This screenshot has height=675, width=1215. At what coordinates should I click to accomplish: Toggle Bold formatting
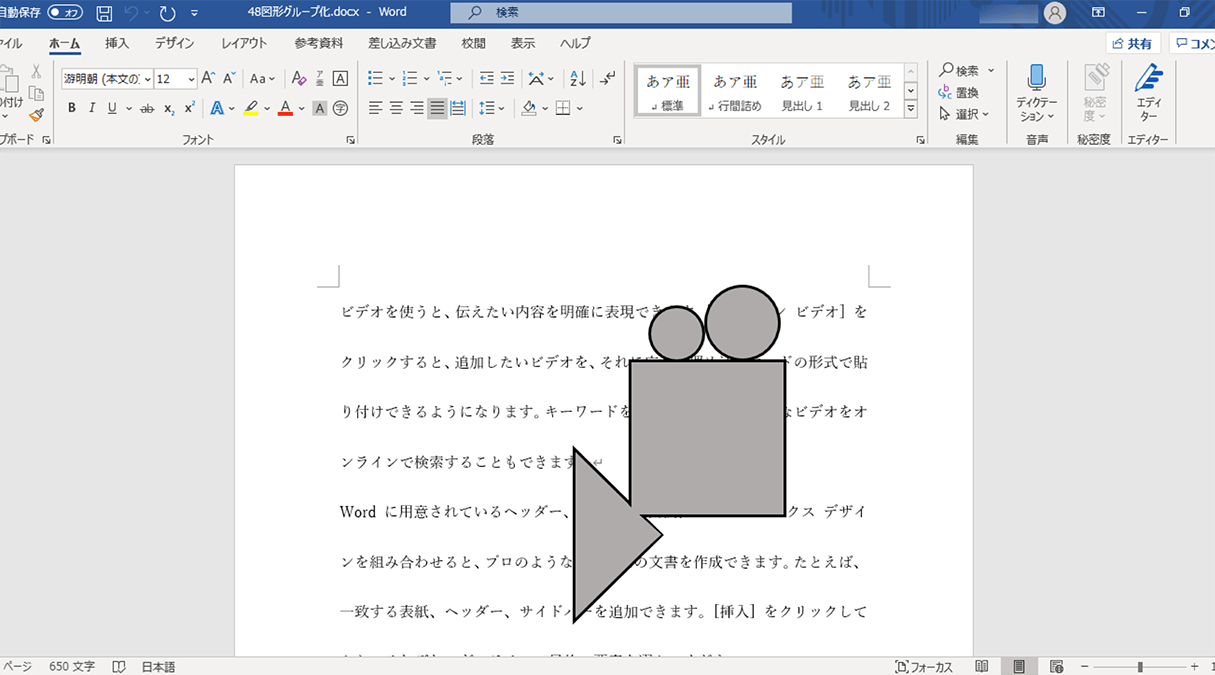tap(72, 108)
